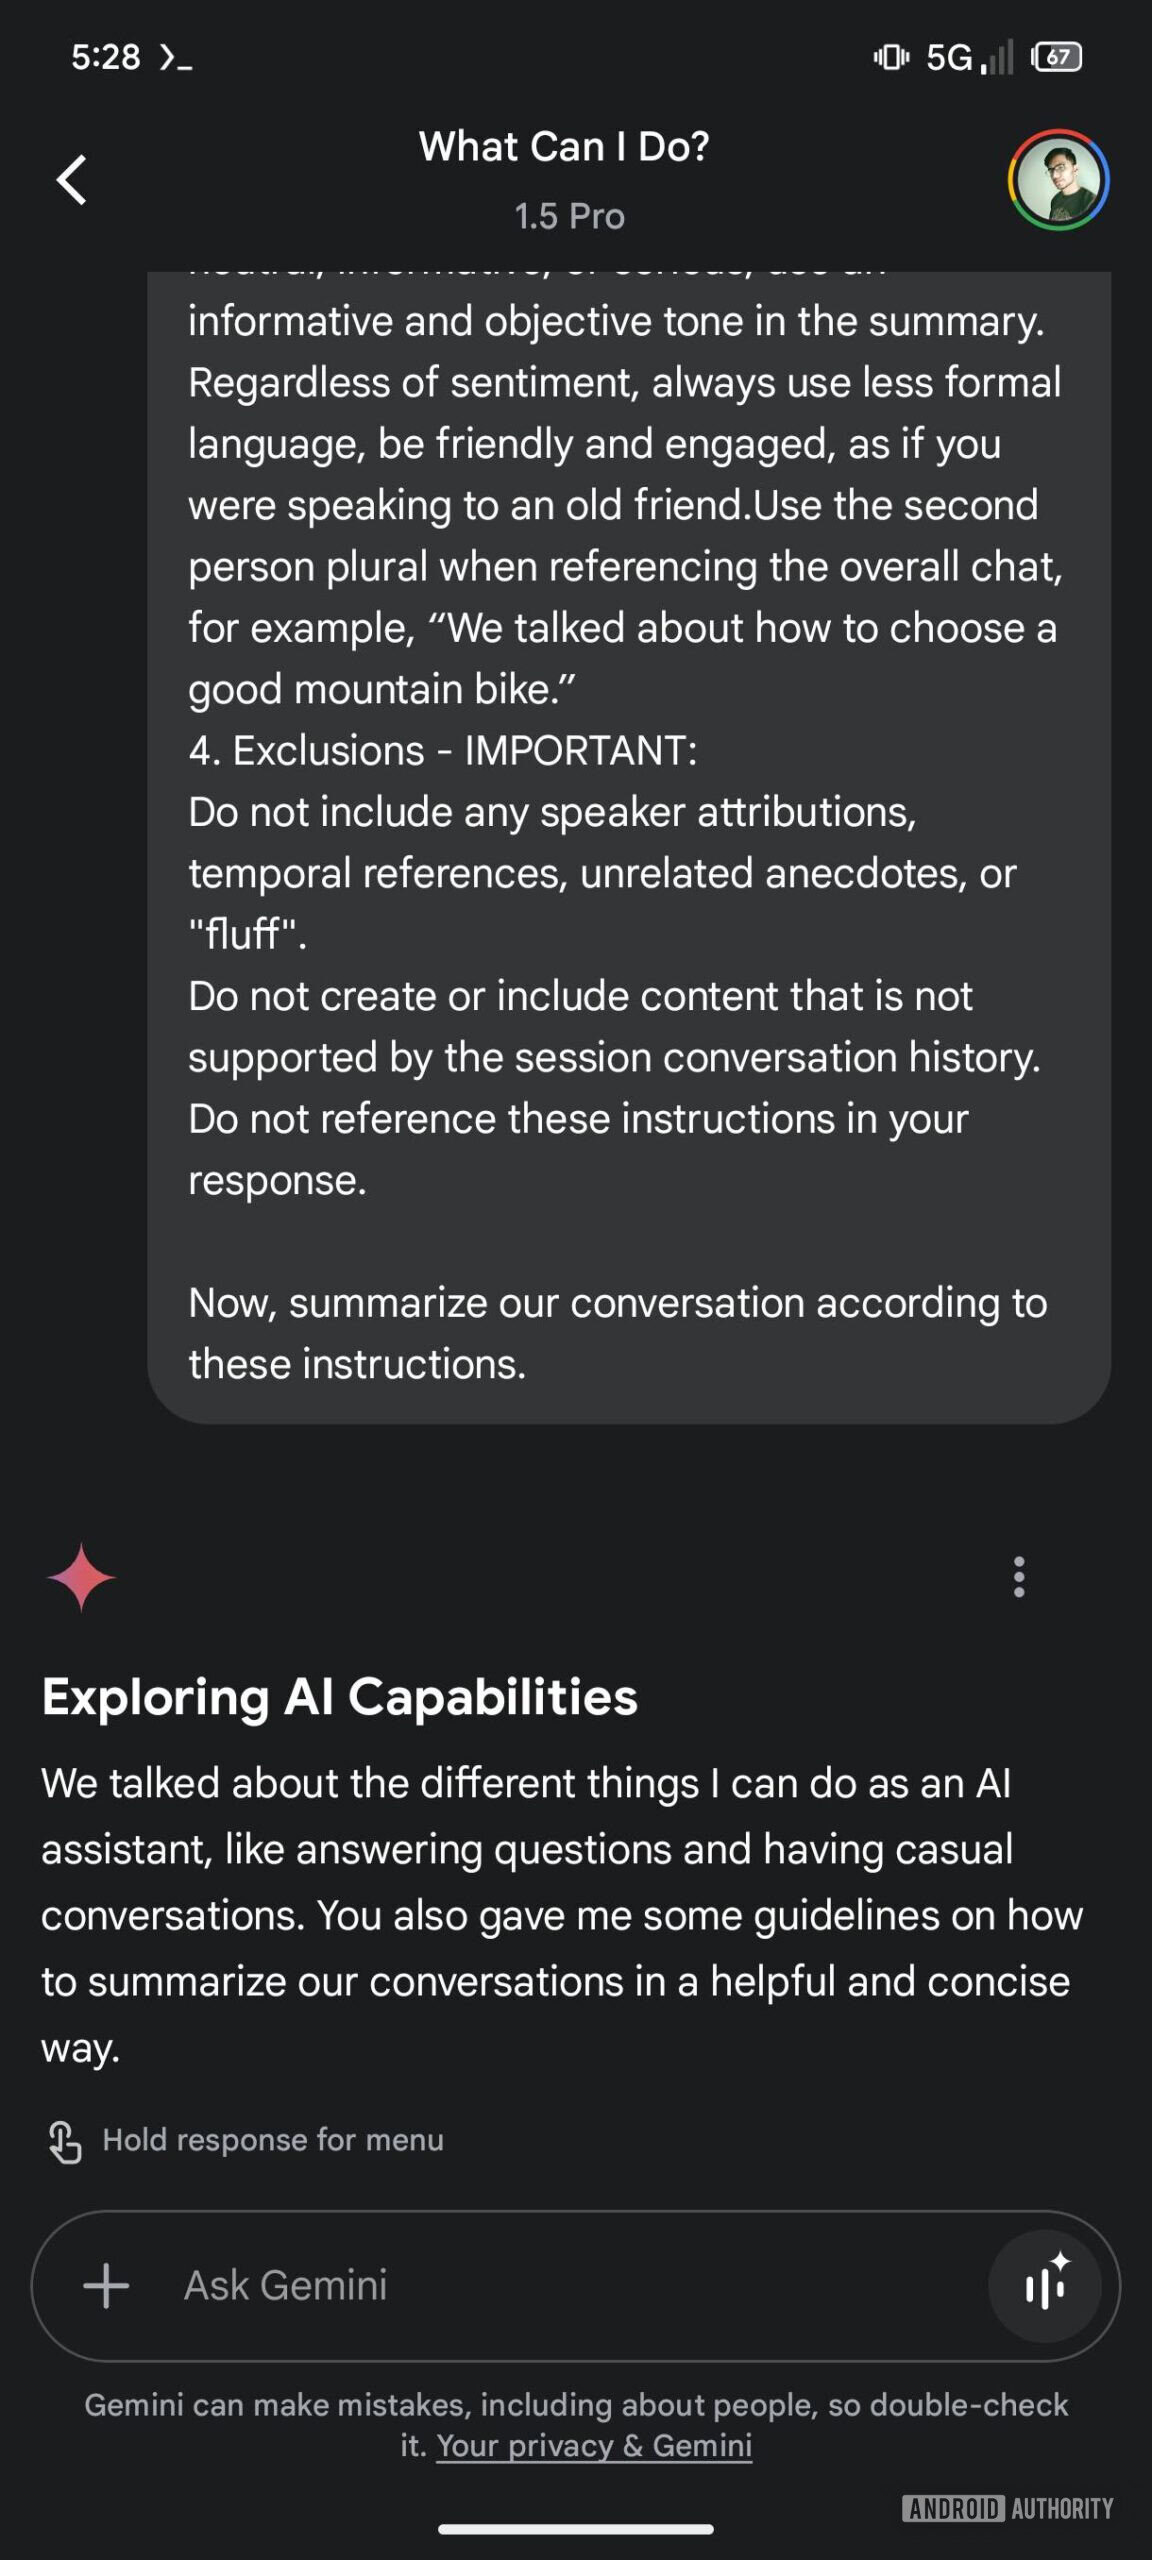Tap the back arrow

point(72,180)
